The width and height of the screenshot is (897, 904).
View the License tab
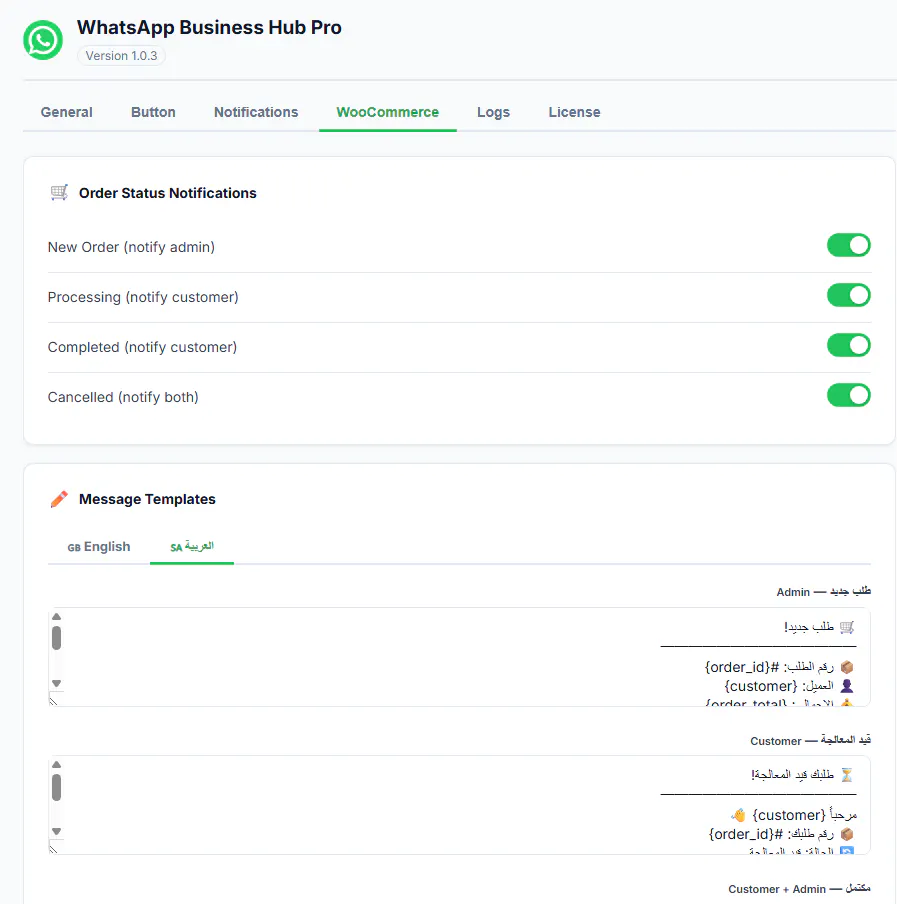click(574, 112)
